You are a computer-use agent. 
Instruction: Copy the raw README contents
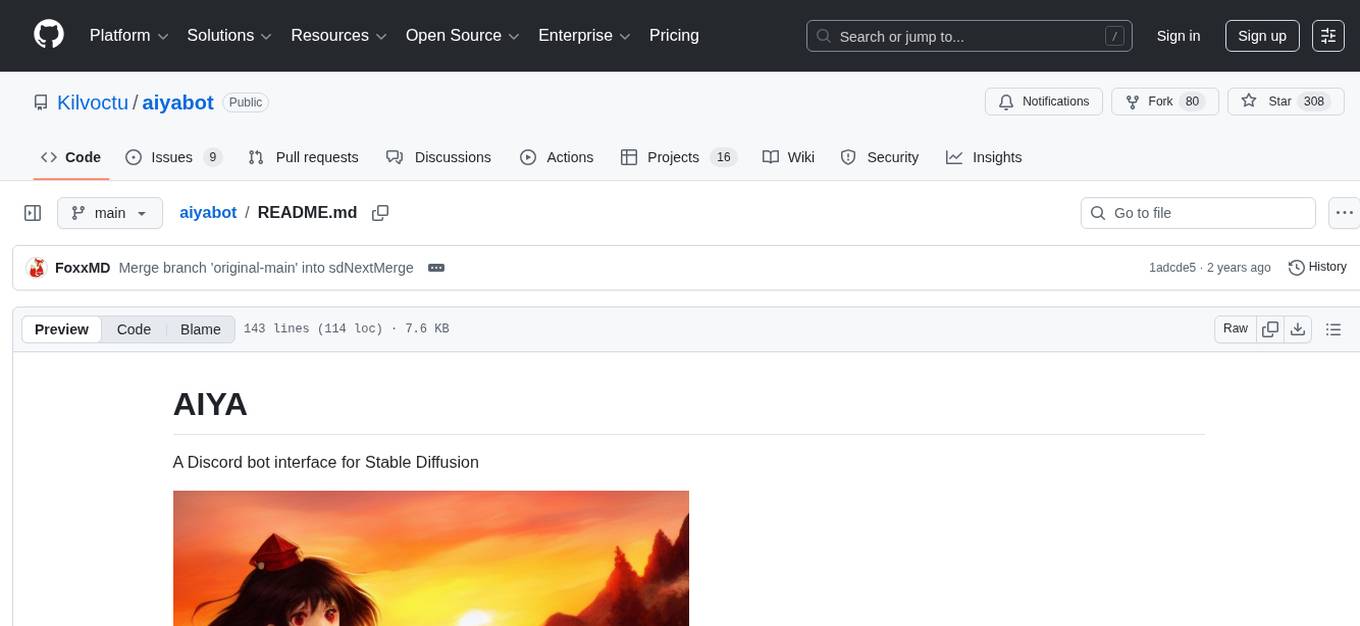[x=1270, y=328]
